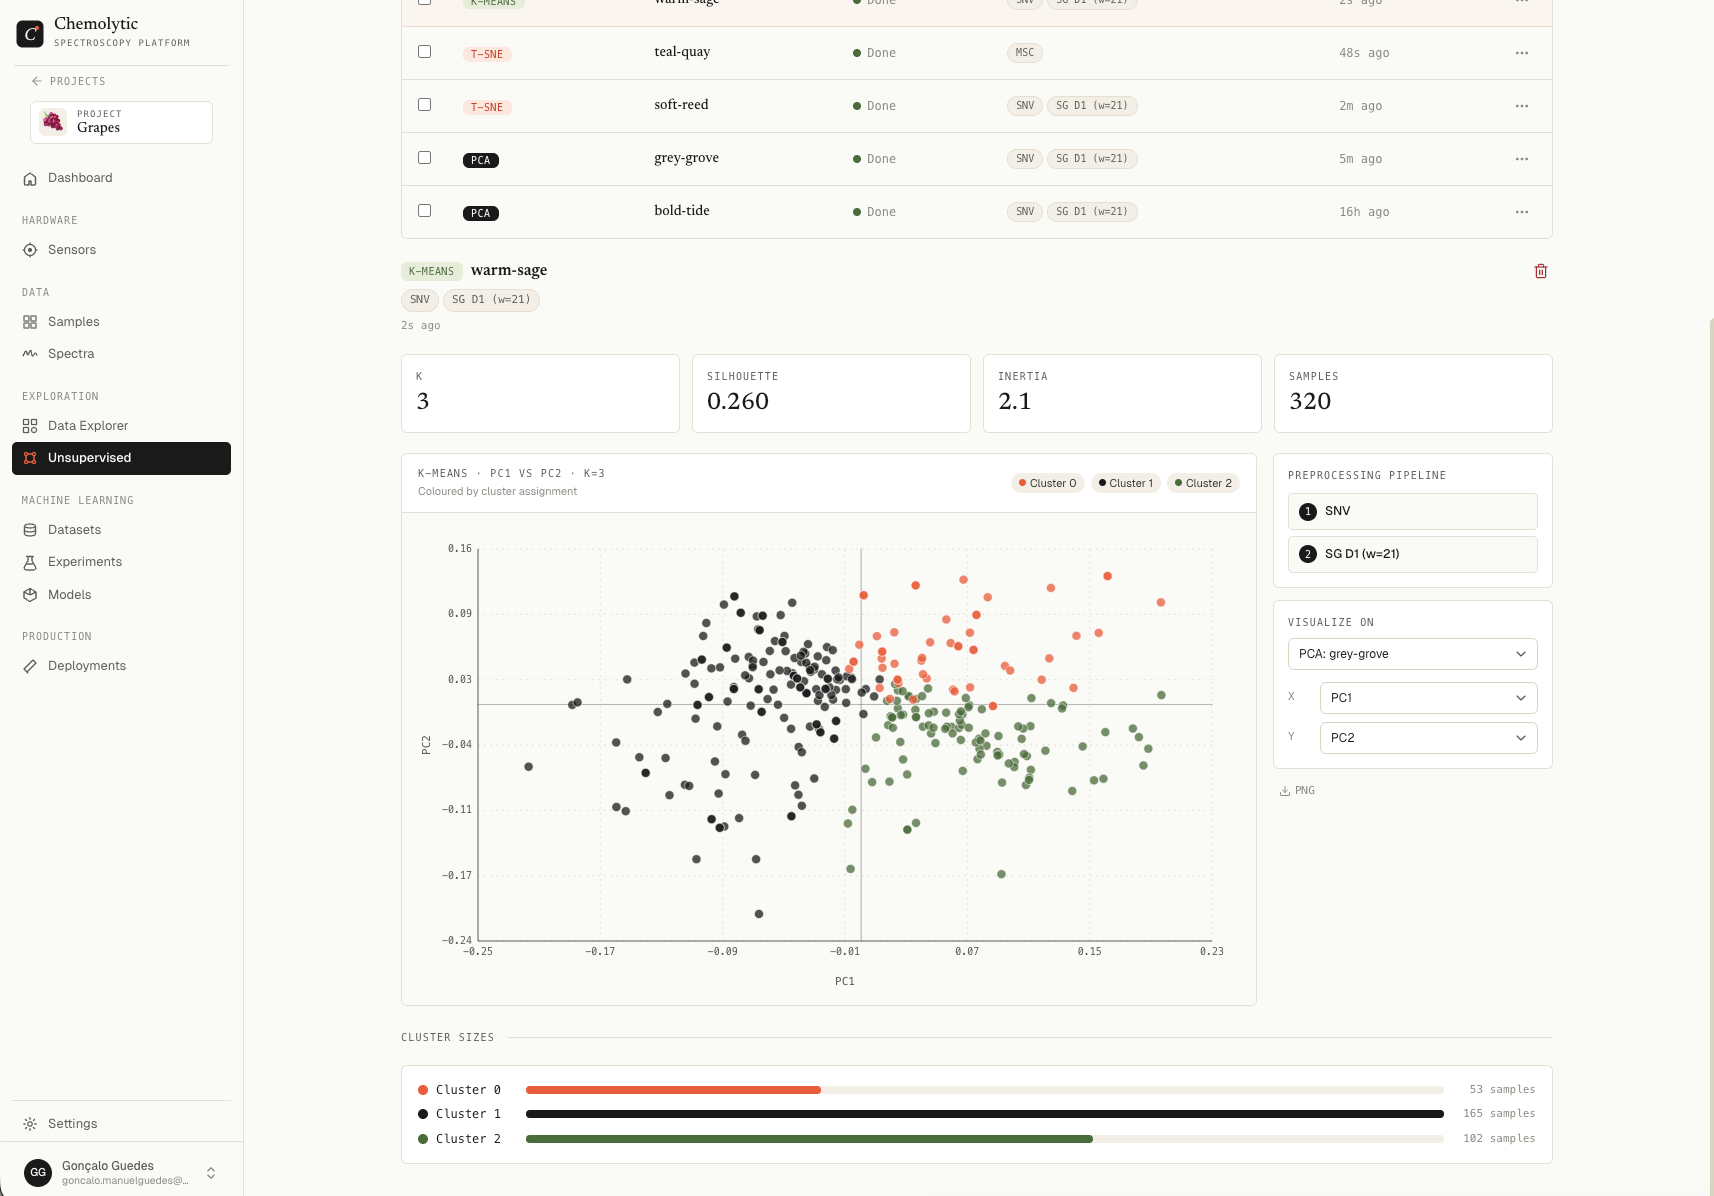The image size is (1714, 1196).
Task: Click the K-MEANS badge beside warm-sage
Action: [431, 271]
